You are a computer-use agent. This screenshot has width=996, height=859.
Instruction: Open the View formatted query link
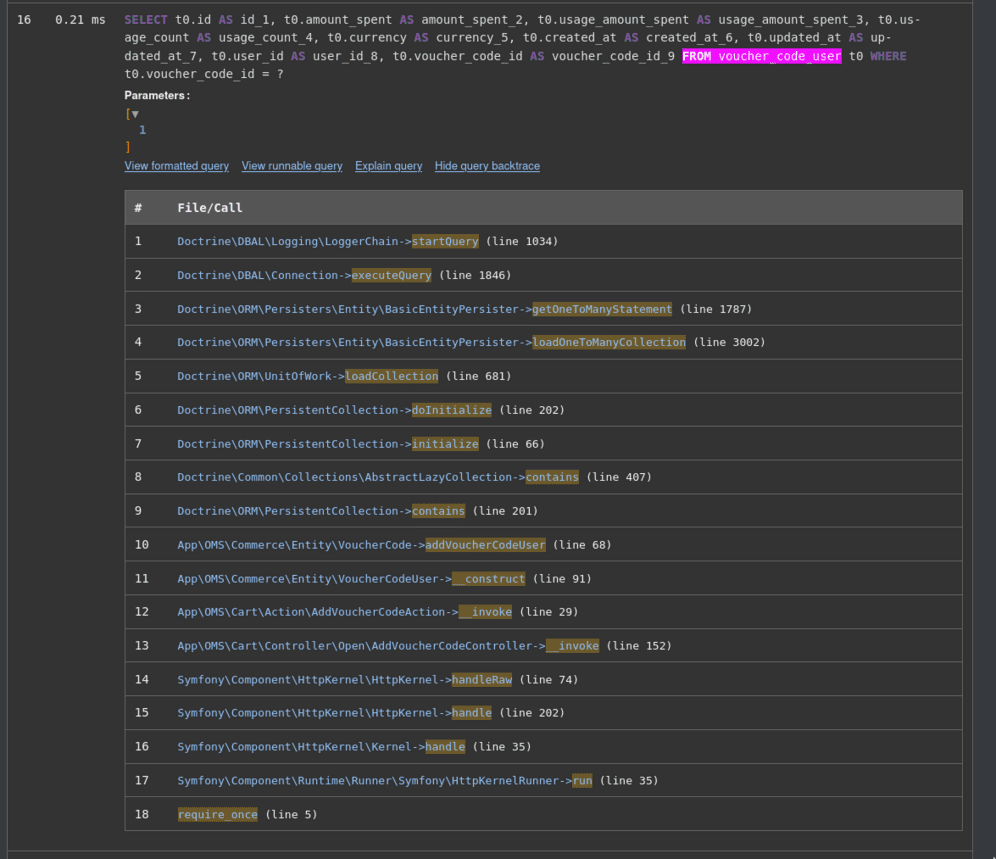176,166
